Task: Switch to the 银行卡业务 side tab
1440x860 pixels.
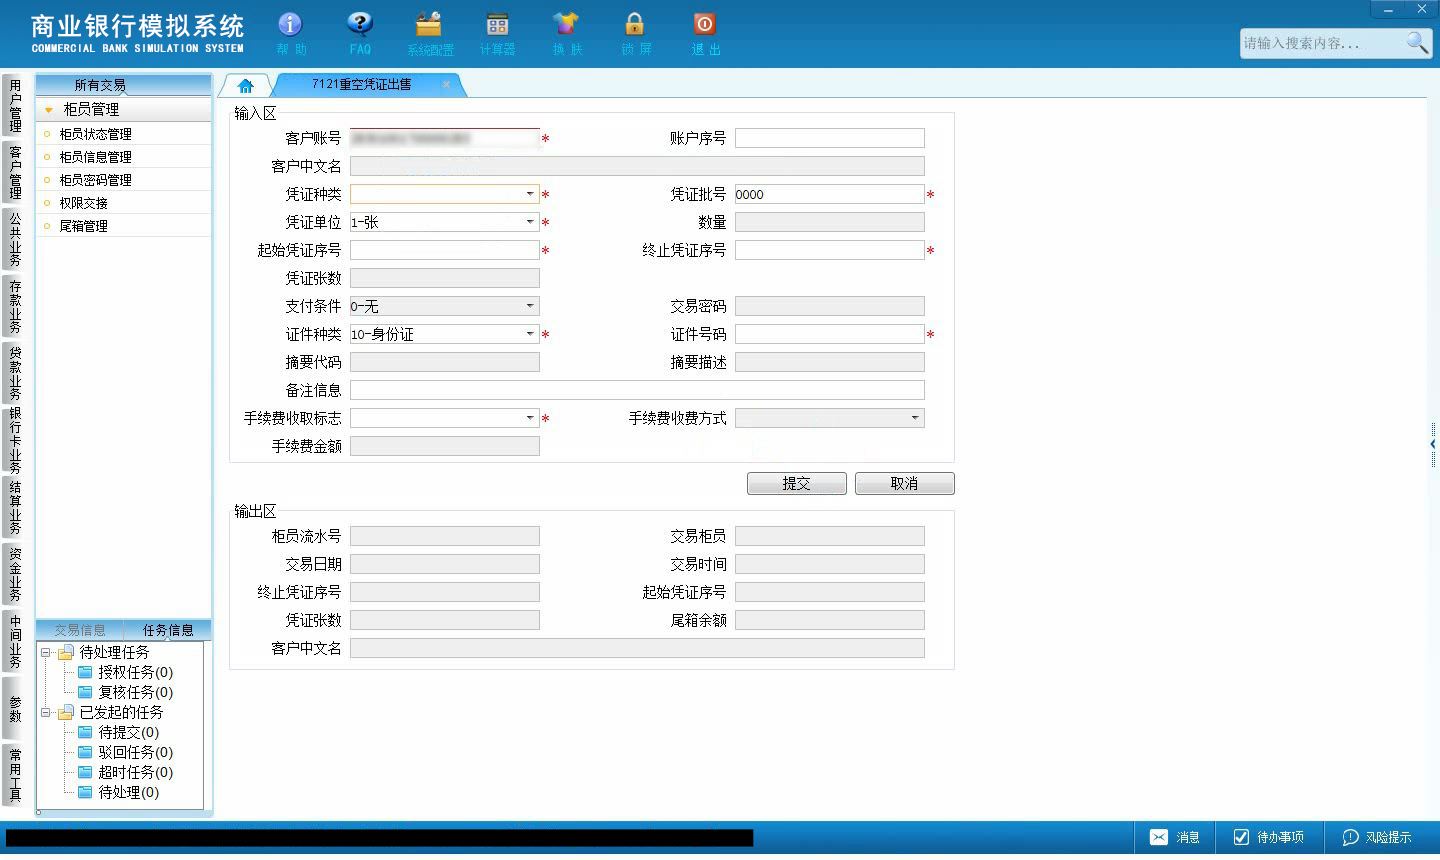Action: coord(14,440)
